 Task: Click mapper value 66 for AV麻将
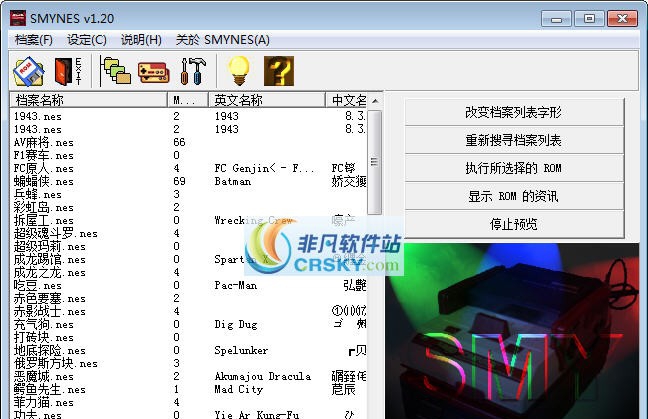pyautogui.click(x=179, y=143)
